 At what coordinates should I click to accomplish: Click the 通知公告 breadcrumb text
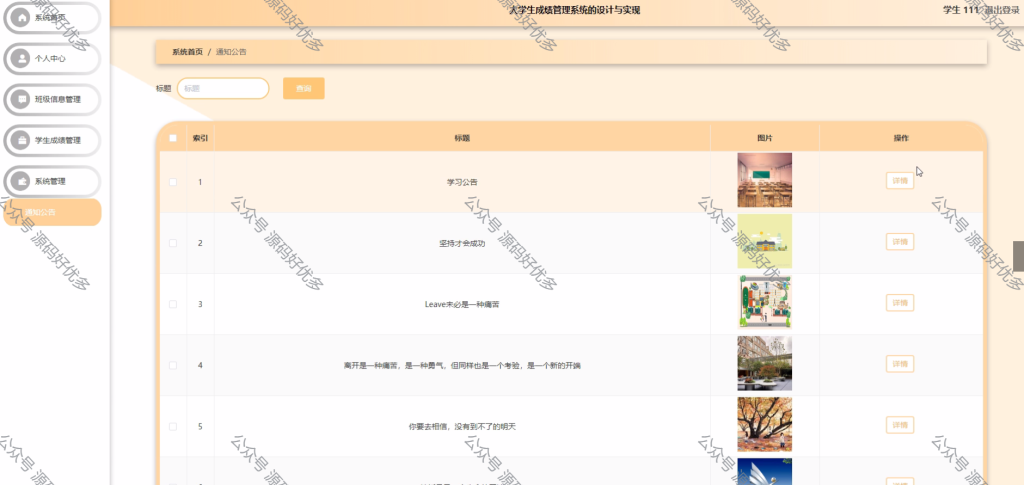pyautogui.click(x=231, y=52)
